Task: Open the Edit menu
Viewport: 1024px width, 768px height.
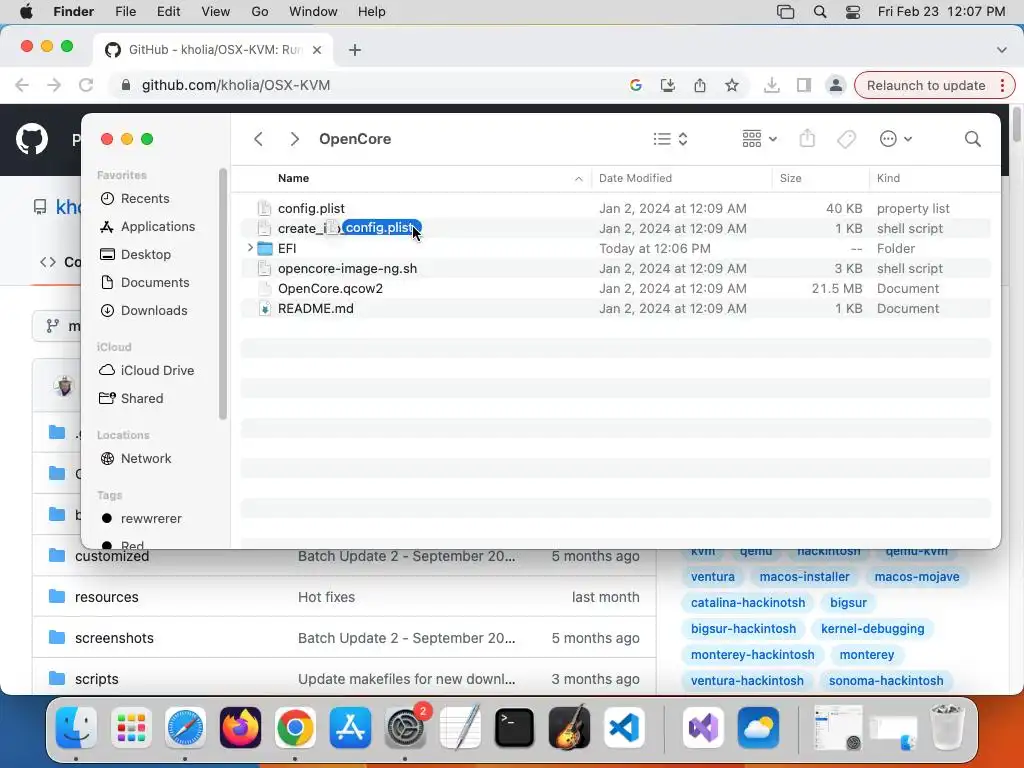Action: [168, 12]
